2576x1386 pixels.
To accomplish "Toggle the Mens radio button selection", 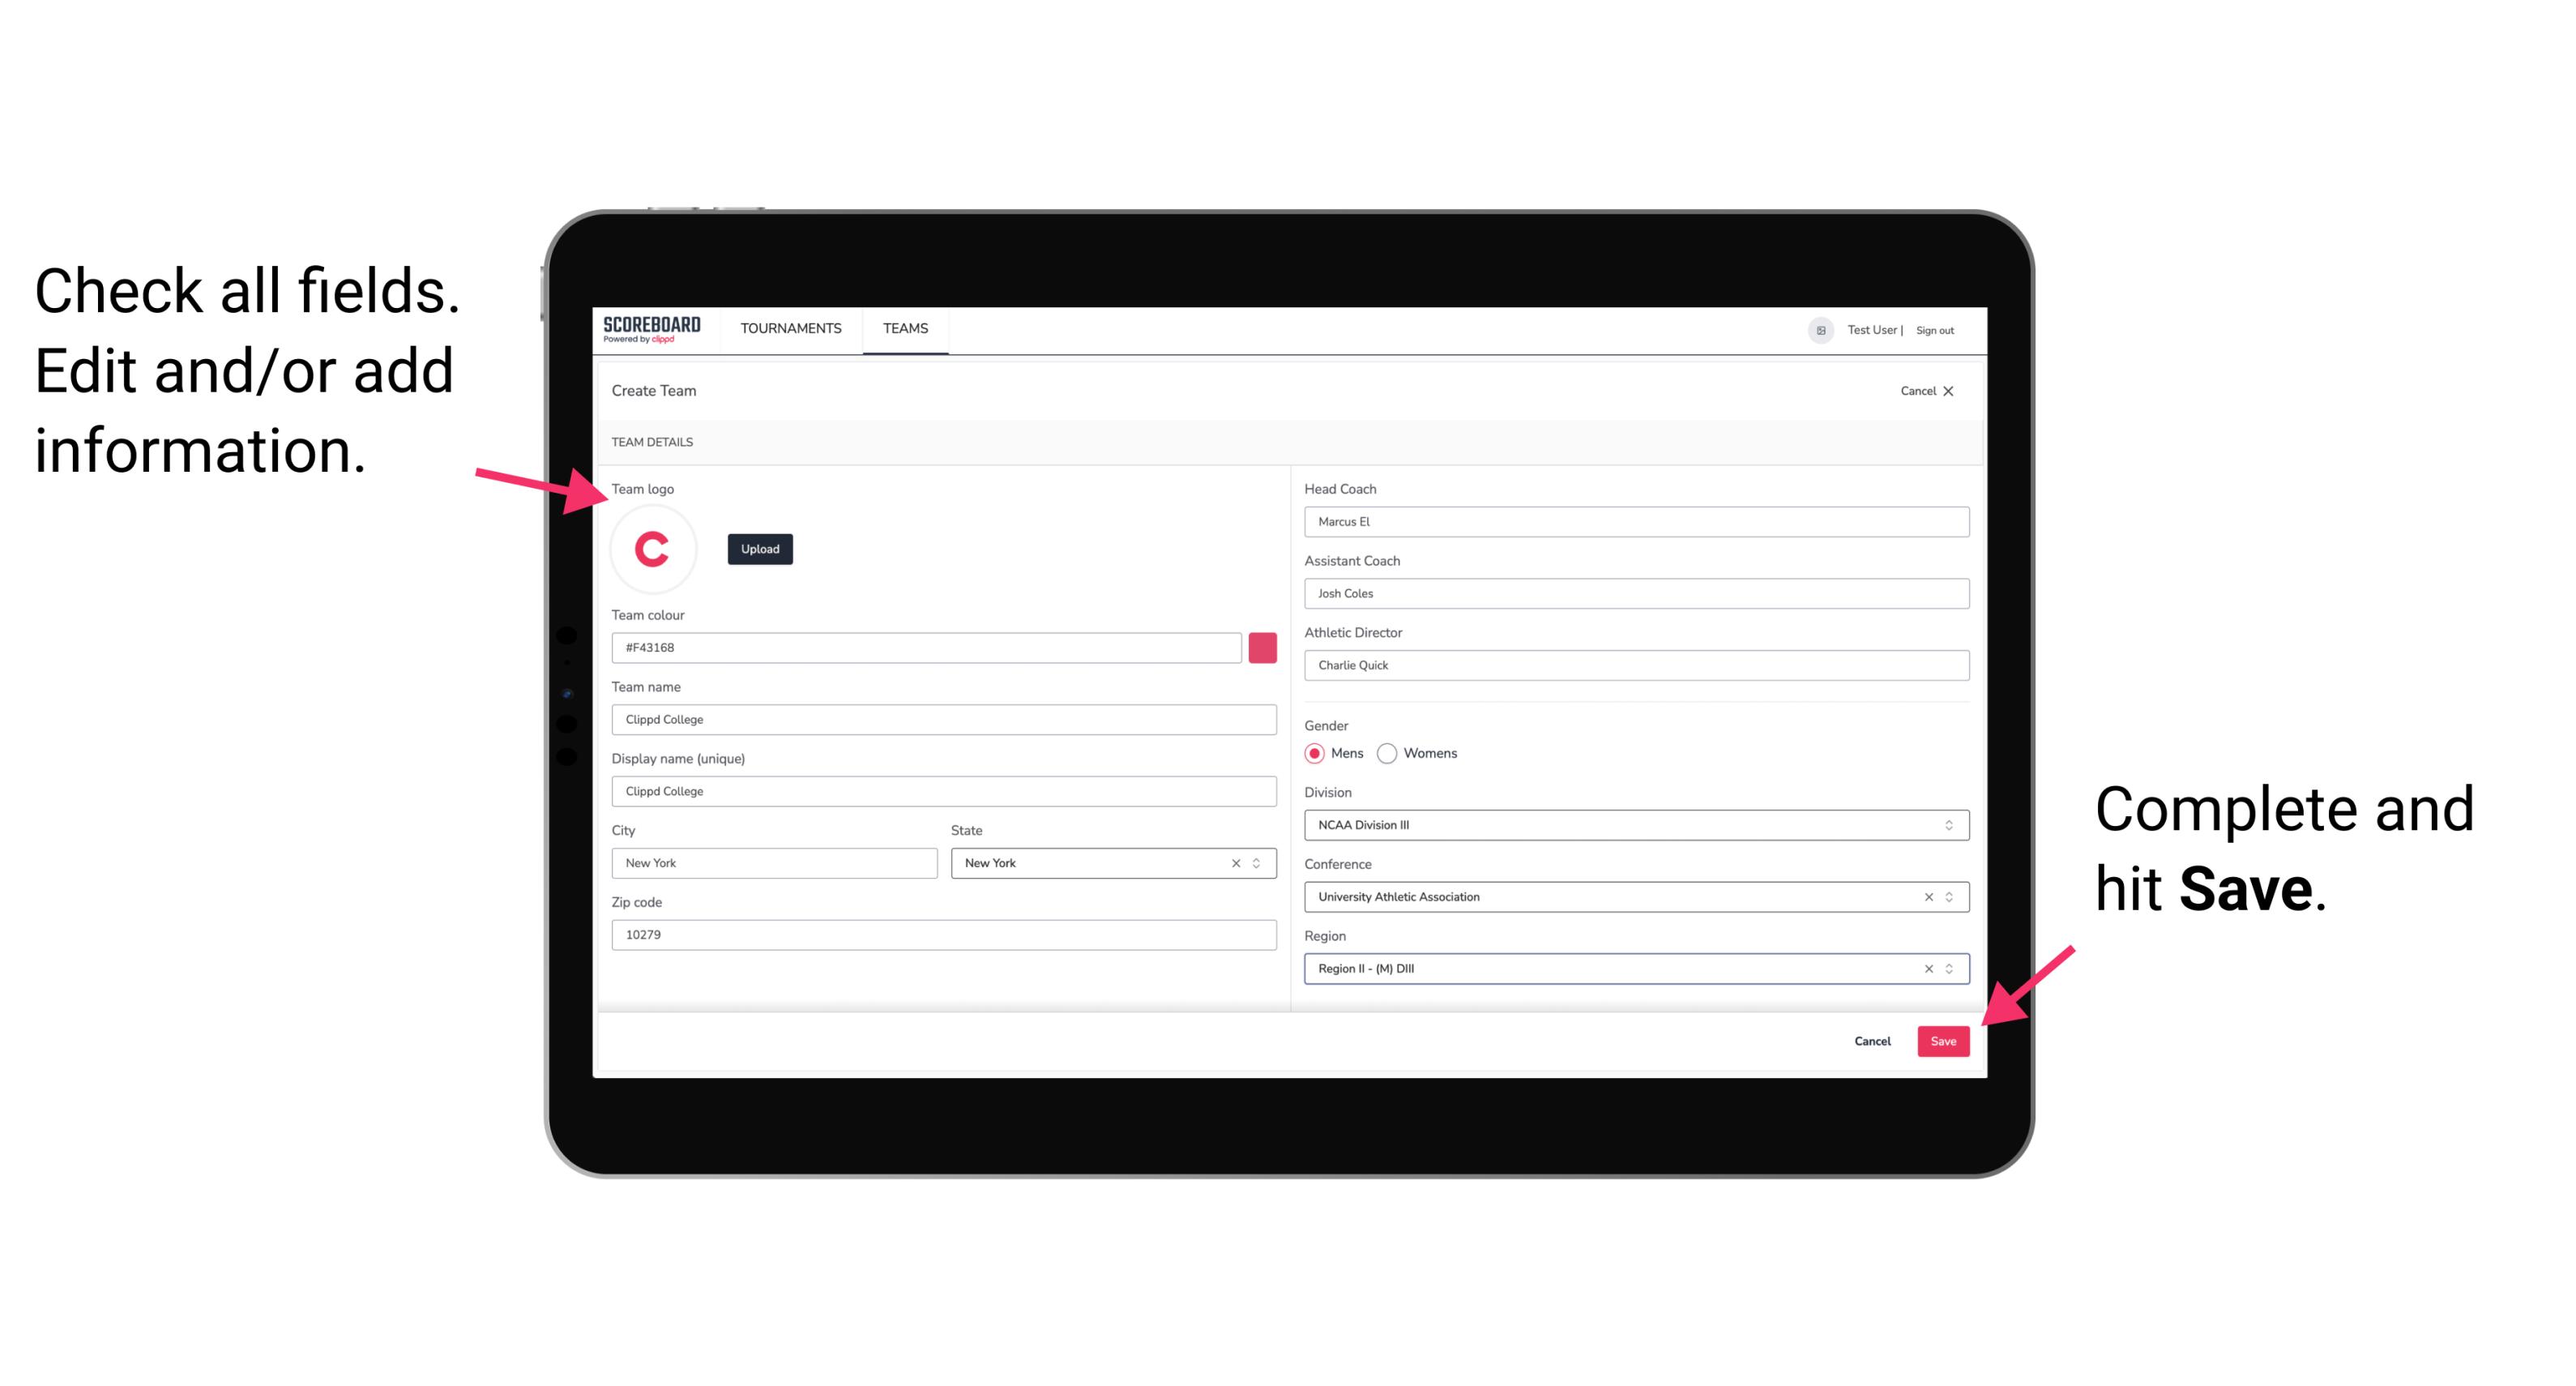I will pyautogui.click(x=1314, y=755).
